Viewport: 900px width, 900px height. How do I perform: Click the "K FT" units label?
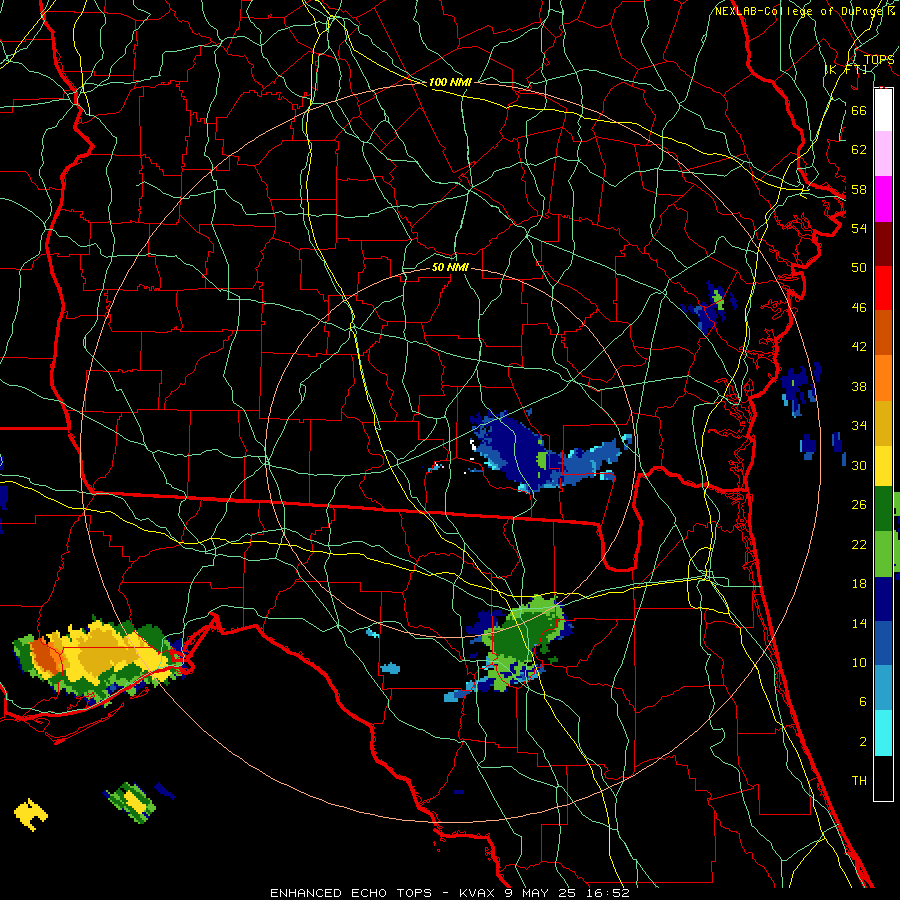[846, 69]
